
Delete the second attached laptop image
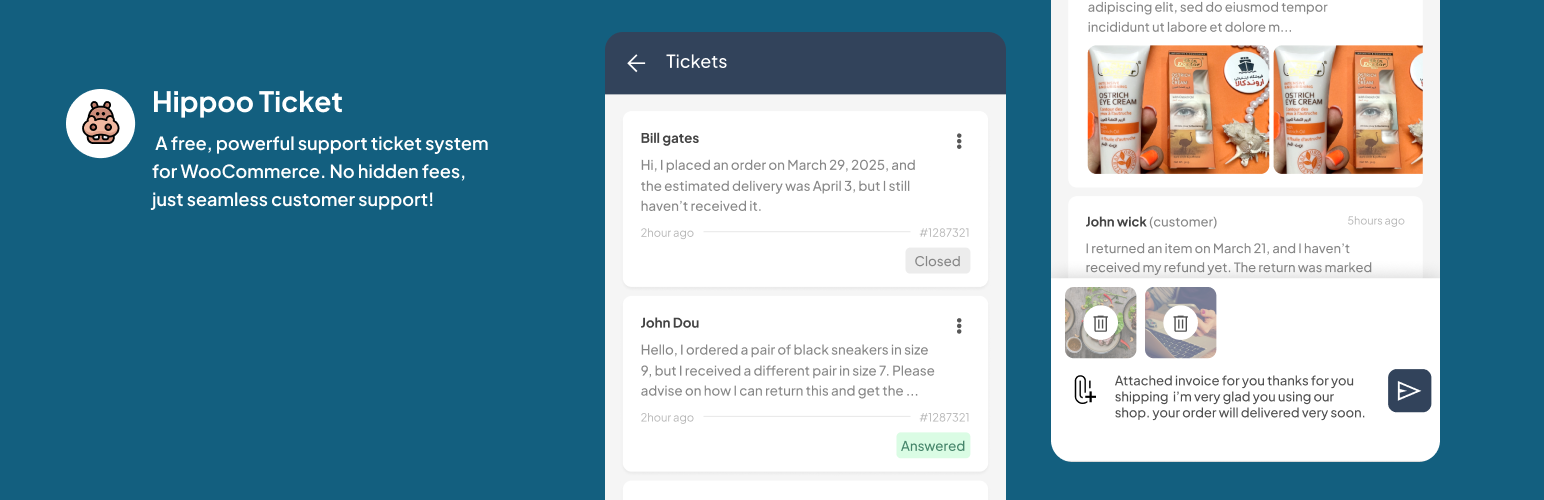click(x=1180, y=323)
